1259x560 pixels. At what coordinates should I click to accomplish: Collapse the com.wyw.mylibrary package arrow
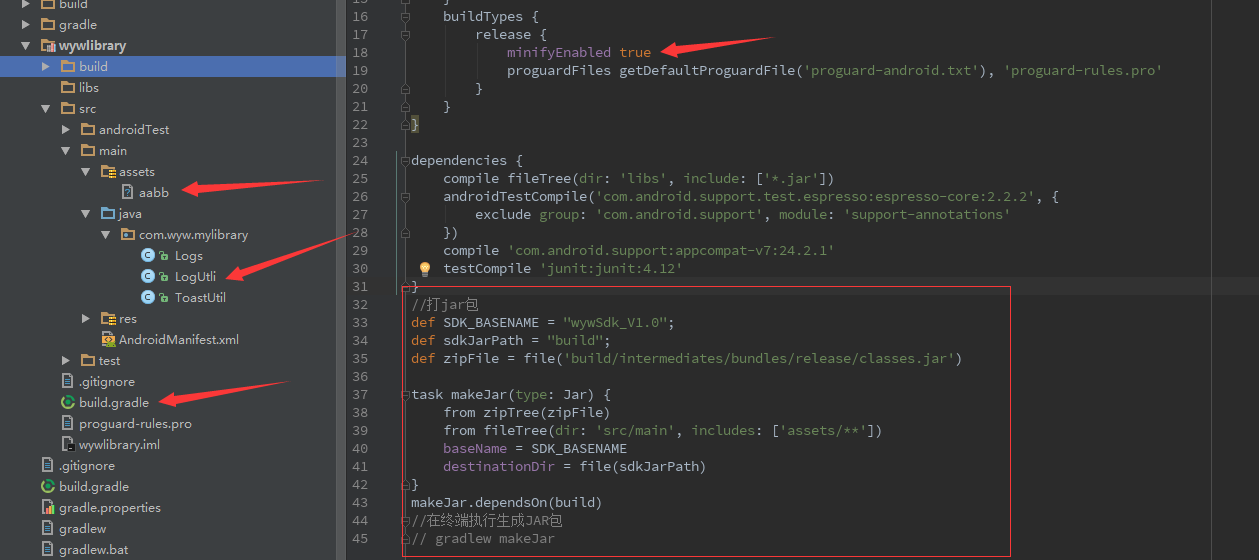click(x=106, y=234)
